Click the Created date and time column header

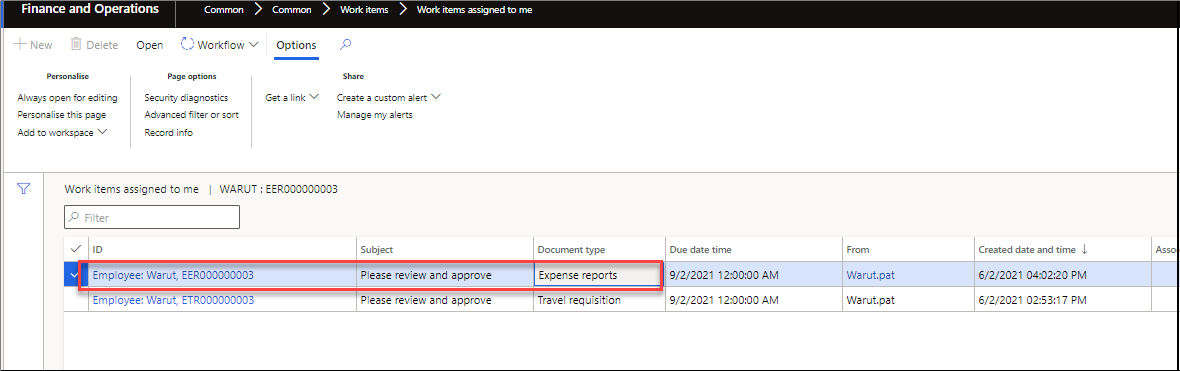pyautogui.click(x=1062, y=249)
